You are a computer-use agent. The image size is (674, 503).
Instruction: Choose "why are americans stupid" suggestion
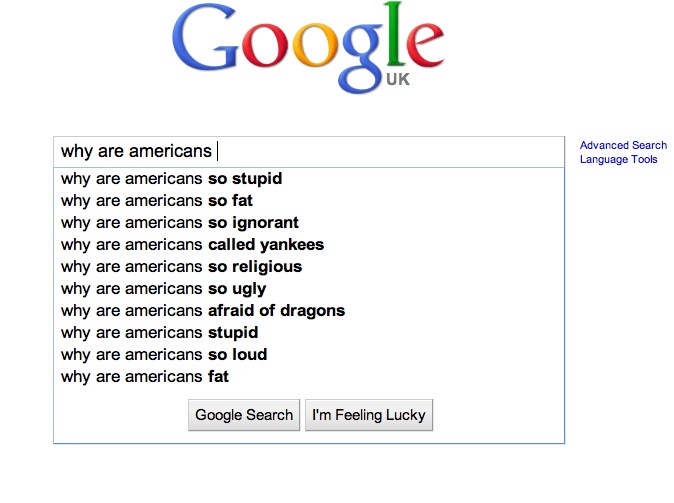click(159, 333)
